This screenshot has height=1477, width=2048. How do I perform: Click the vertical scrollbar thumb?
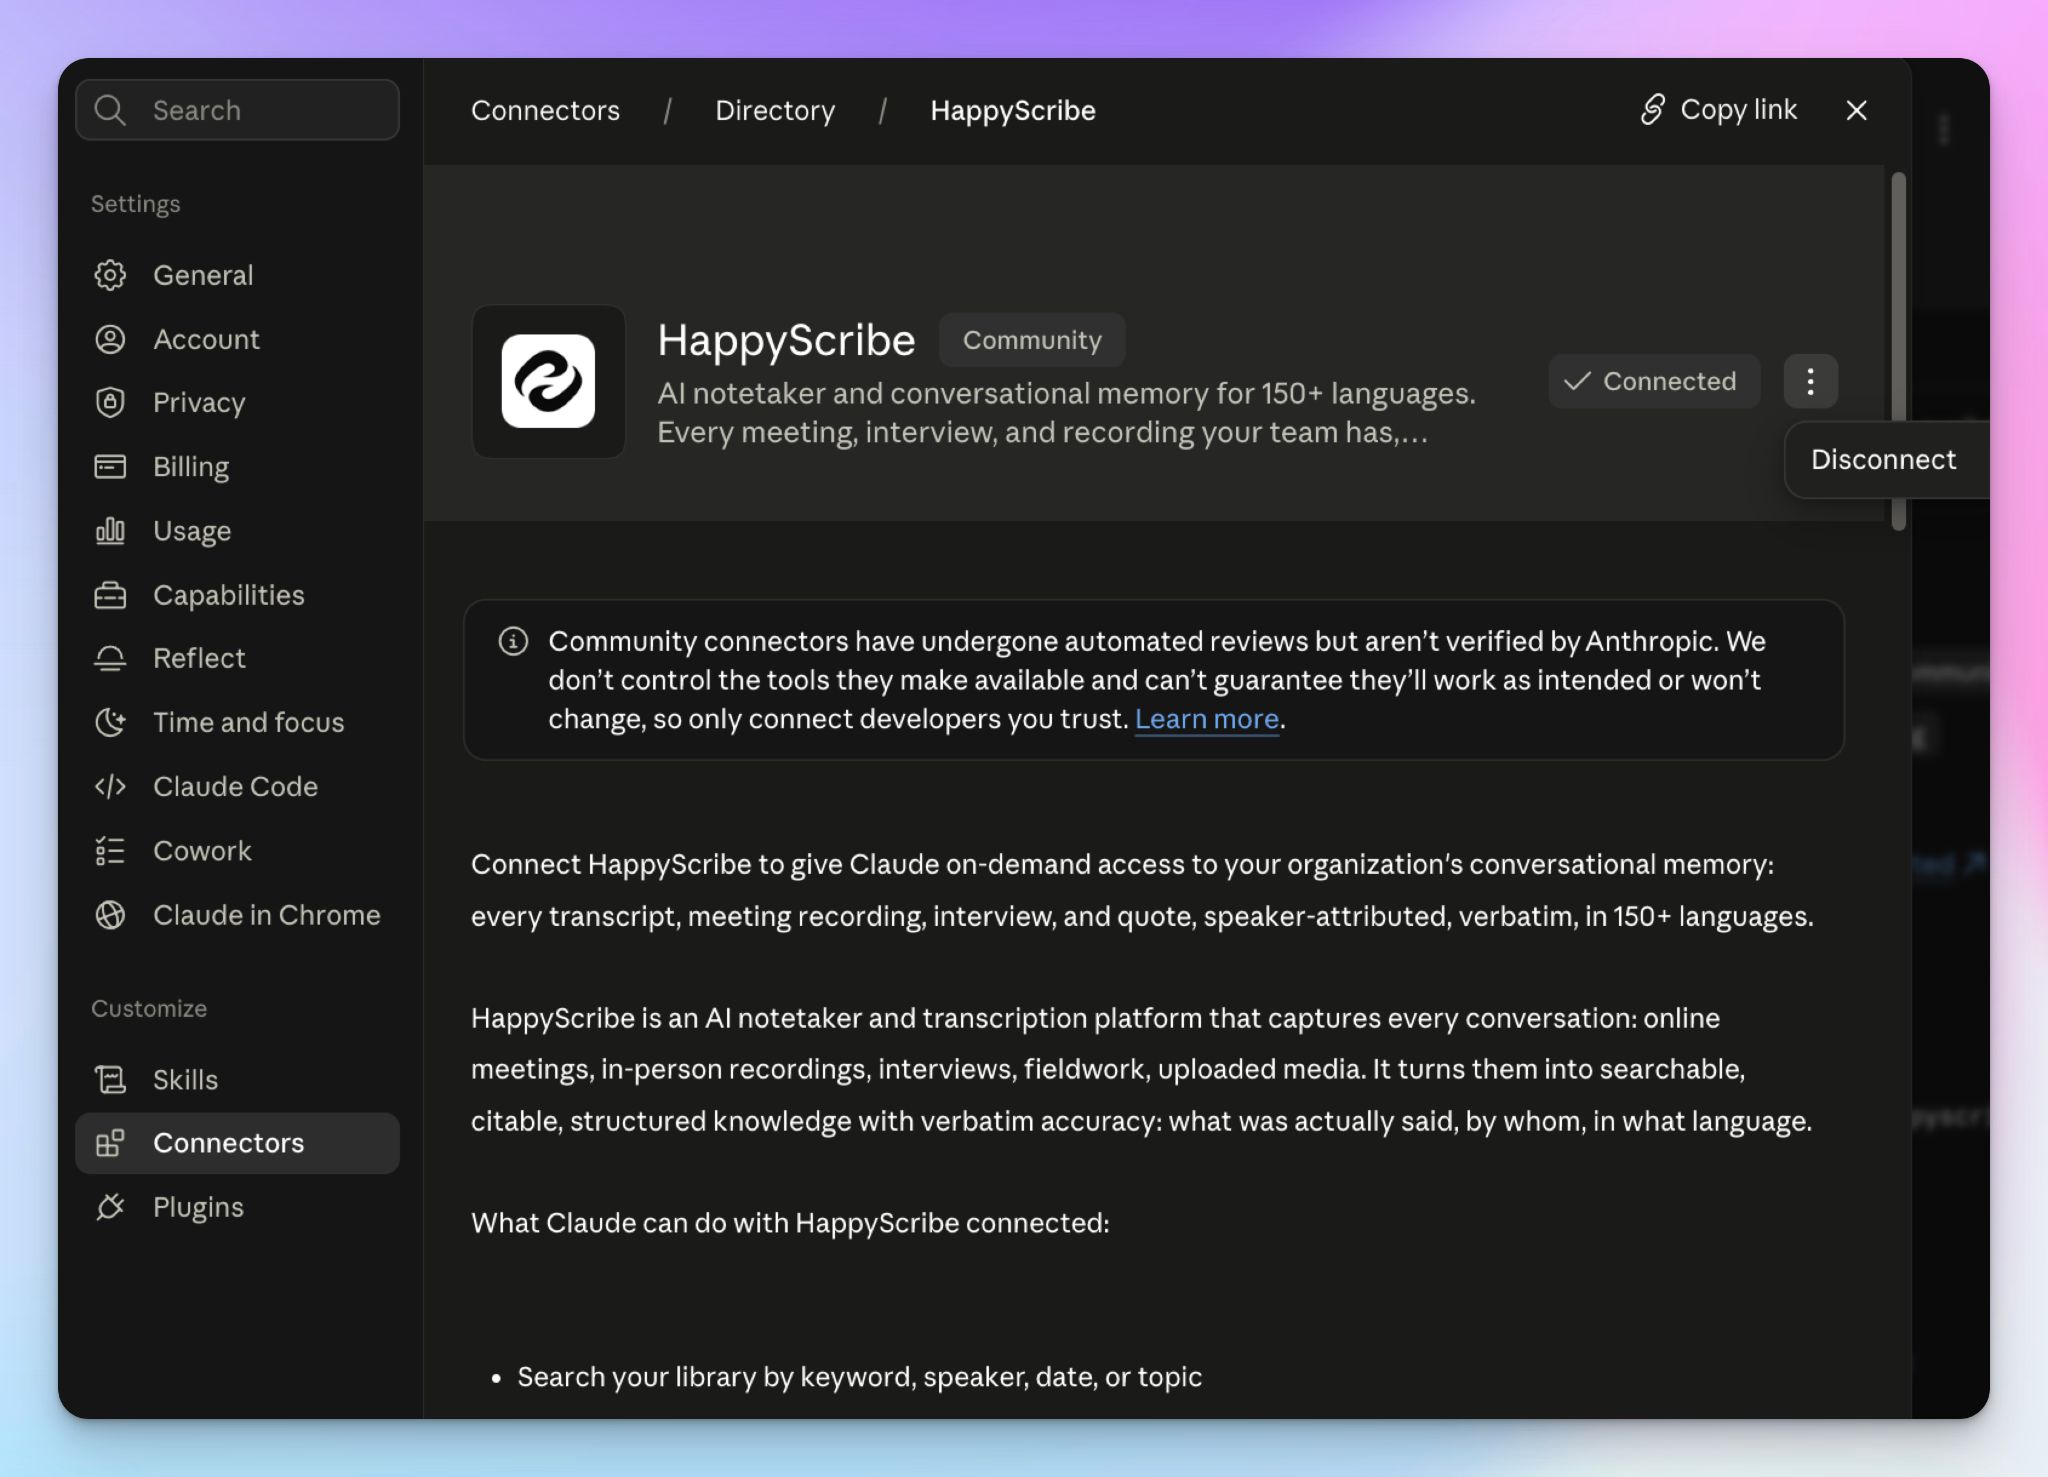click(1898, 351)
